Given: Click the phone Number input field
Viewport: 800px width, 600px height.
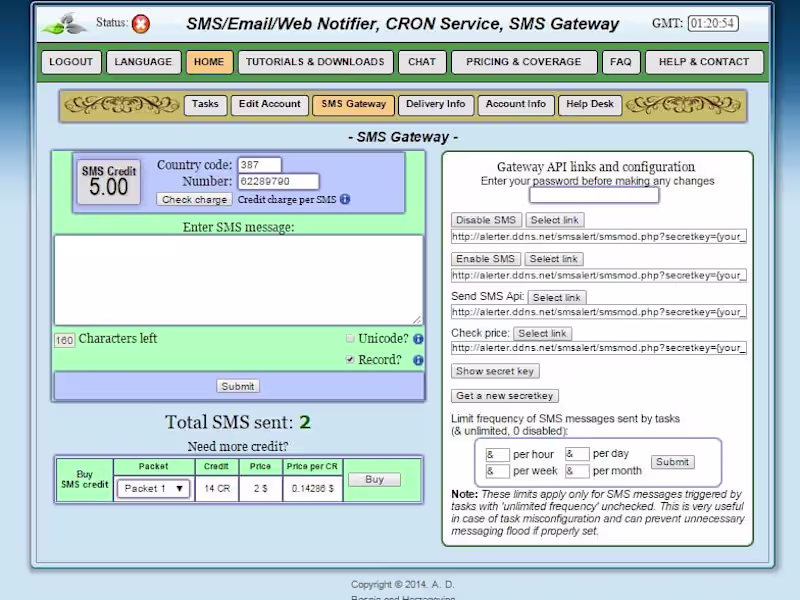Looking at the screenshot, I should click(x=279, y=181).
